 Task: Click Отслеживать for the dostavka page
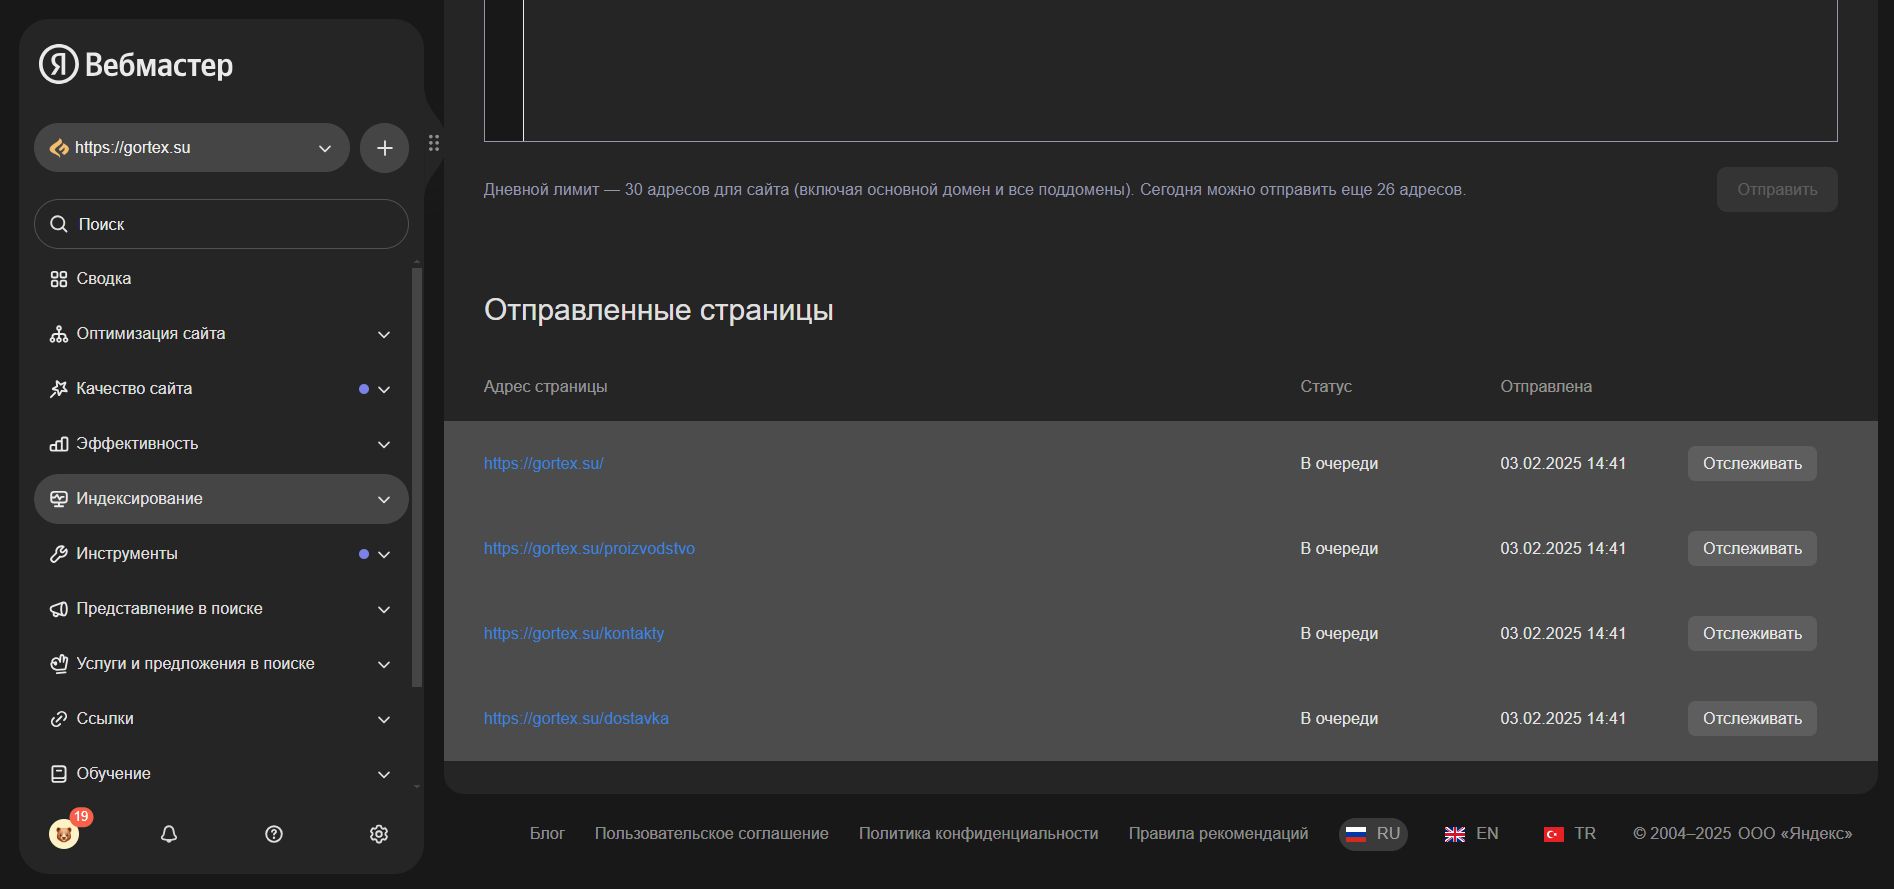[x=1752, y=718]
